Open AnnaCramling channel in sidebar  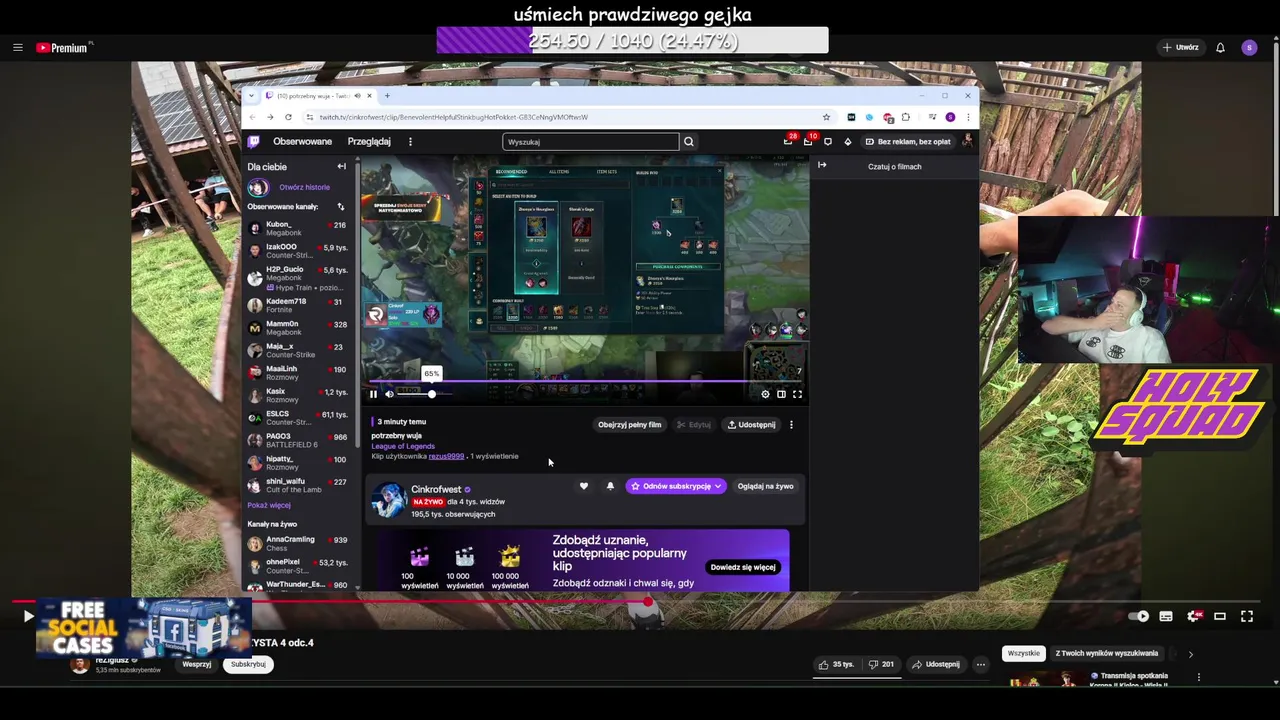(297, 543)
